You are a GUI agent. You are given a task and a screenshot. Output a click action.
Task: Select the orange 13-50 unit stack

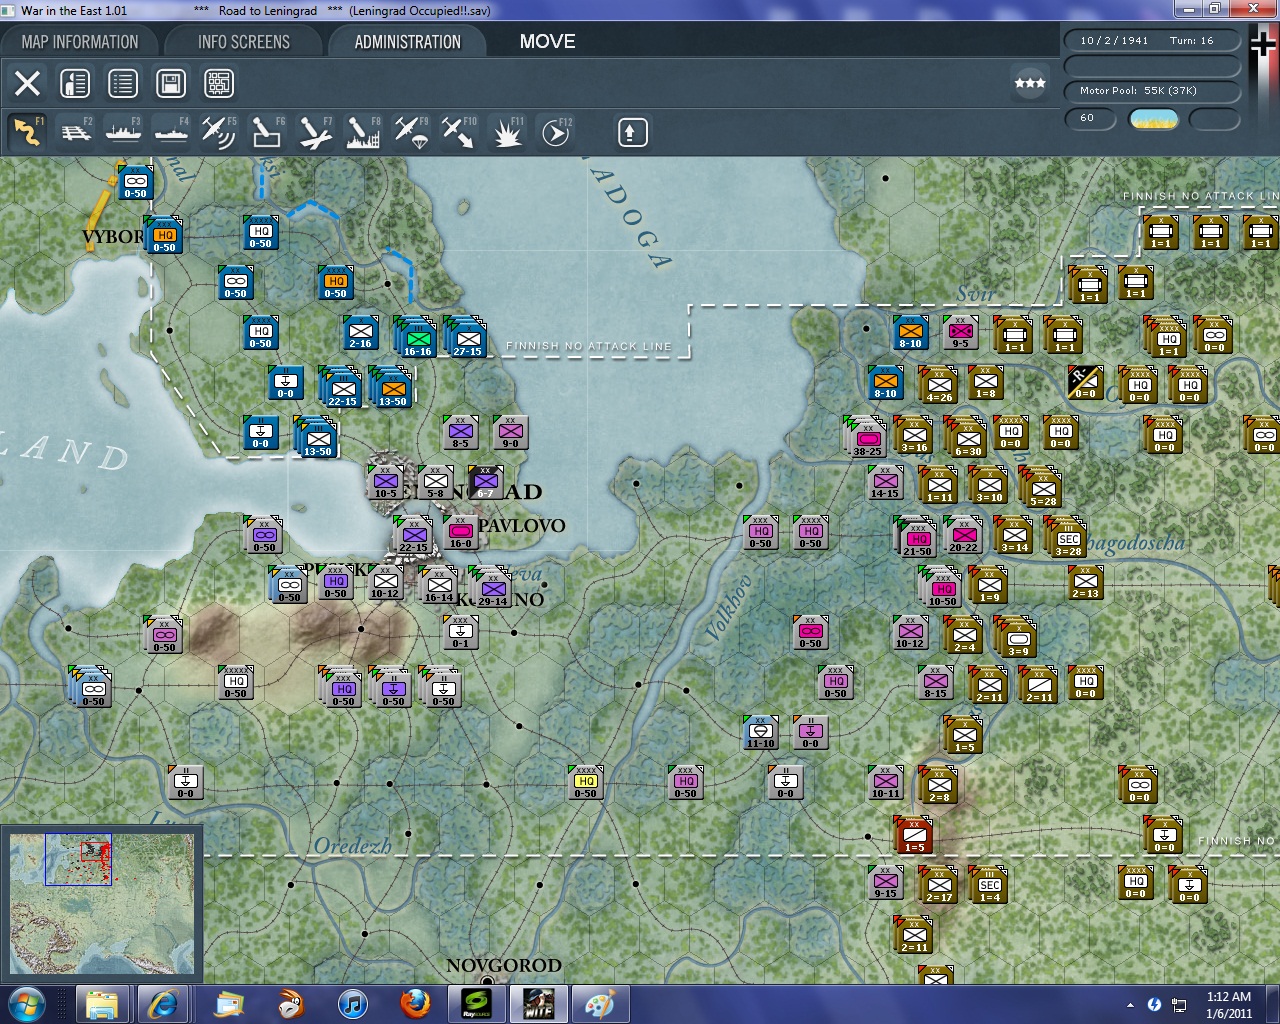point(391,388)
